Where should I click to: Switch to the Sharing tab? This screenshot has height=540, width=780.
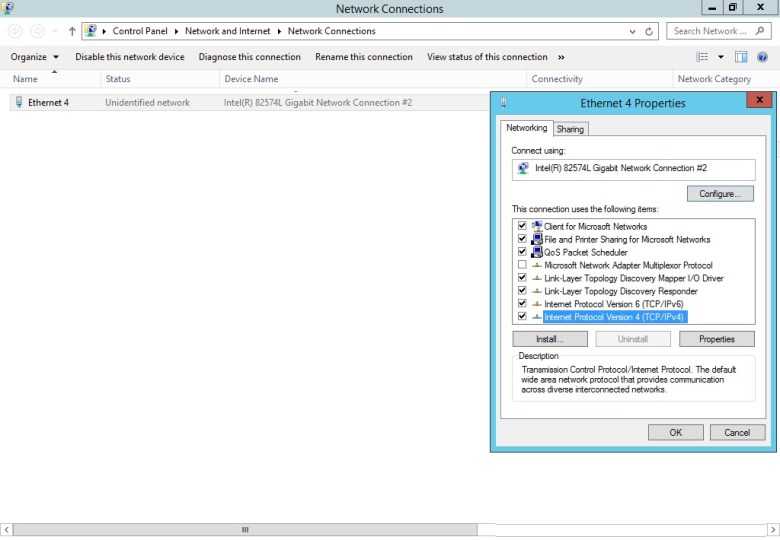click(x=570, y=129)
